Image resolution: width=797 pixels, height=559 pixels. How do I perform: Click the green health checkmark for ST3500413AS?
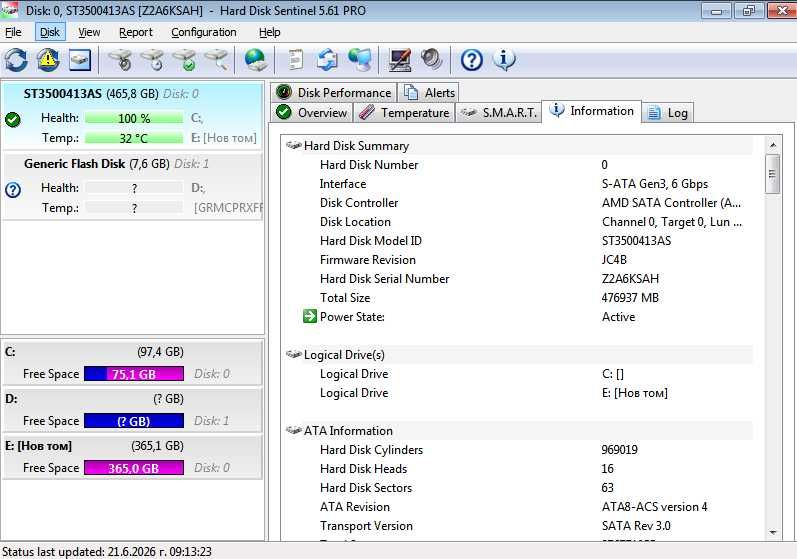click(x=13, y=119)
